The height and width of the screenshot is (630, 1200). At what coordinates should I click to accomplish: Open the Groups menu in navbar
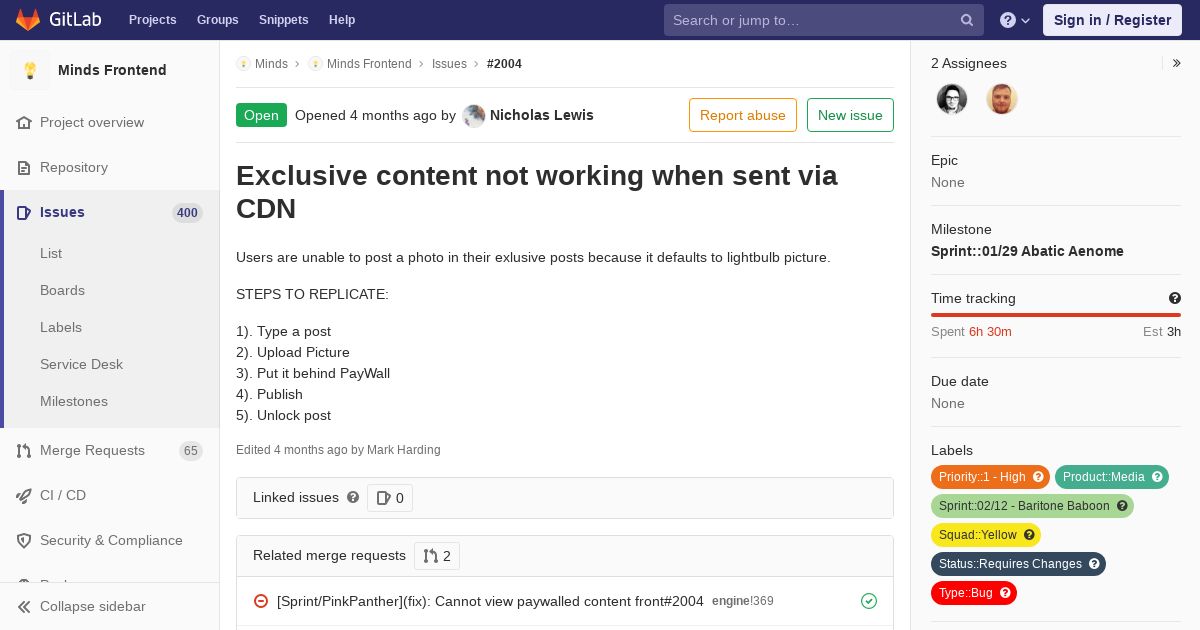tap(217, 20)
